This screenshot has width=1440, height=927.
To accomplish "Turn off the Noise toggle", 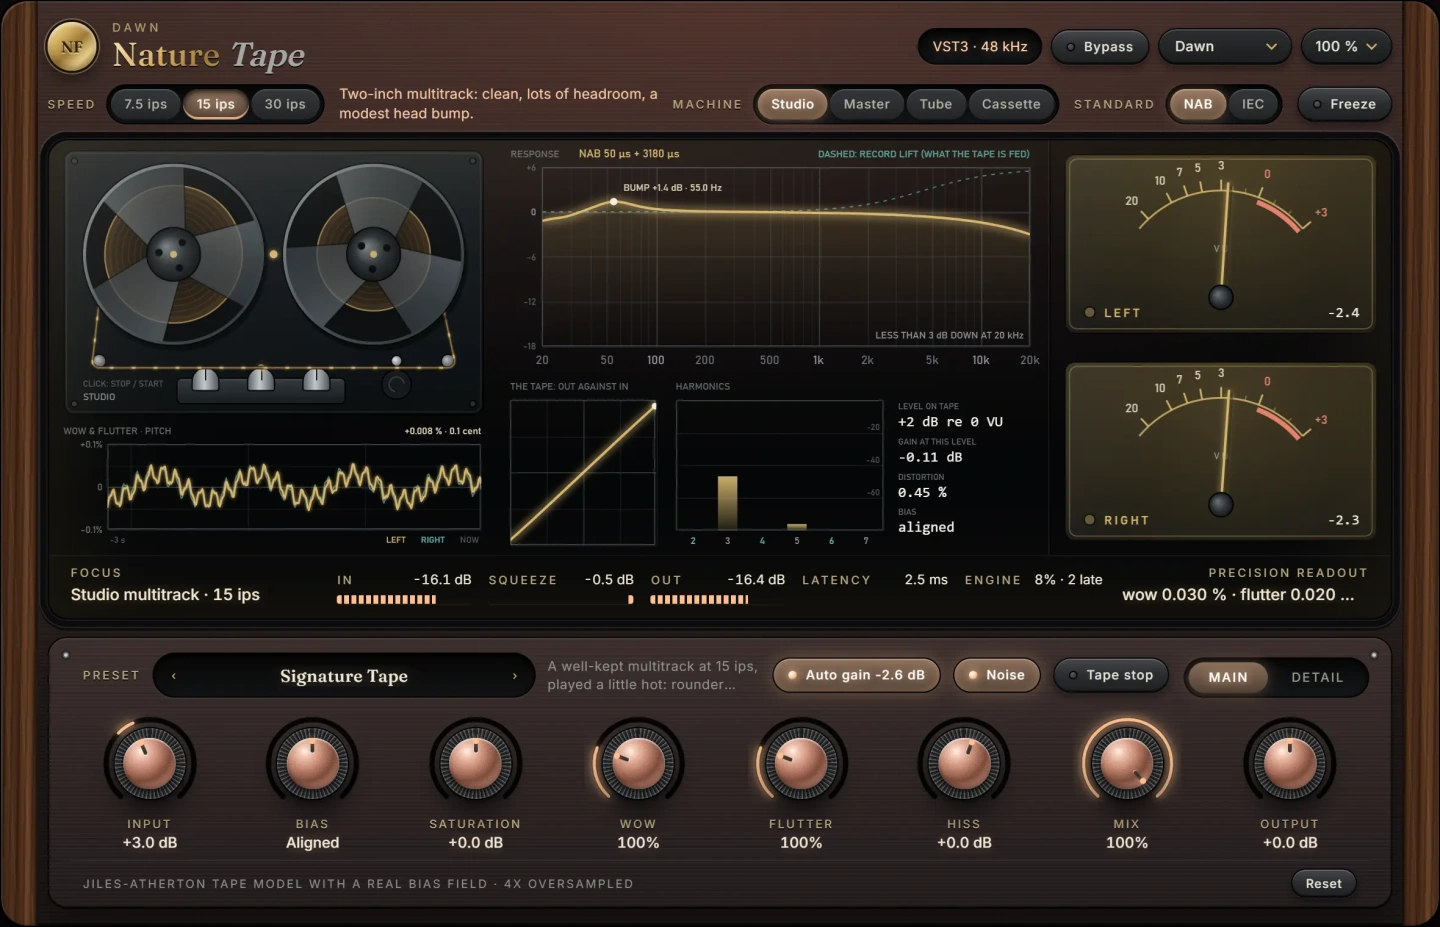I will (996, 675).
